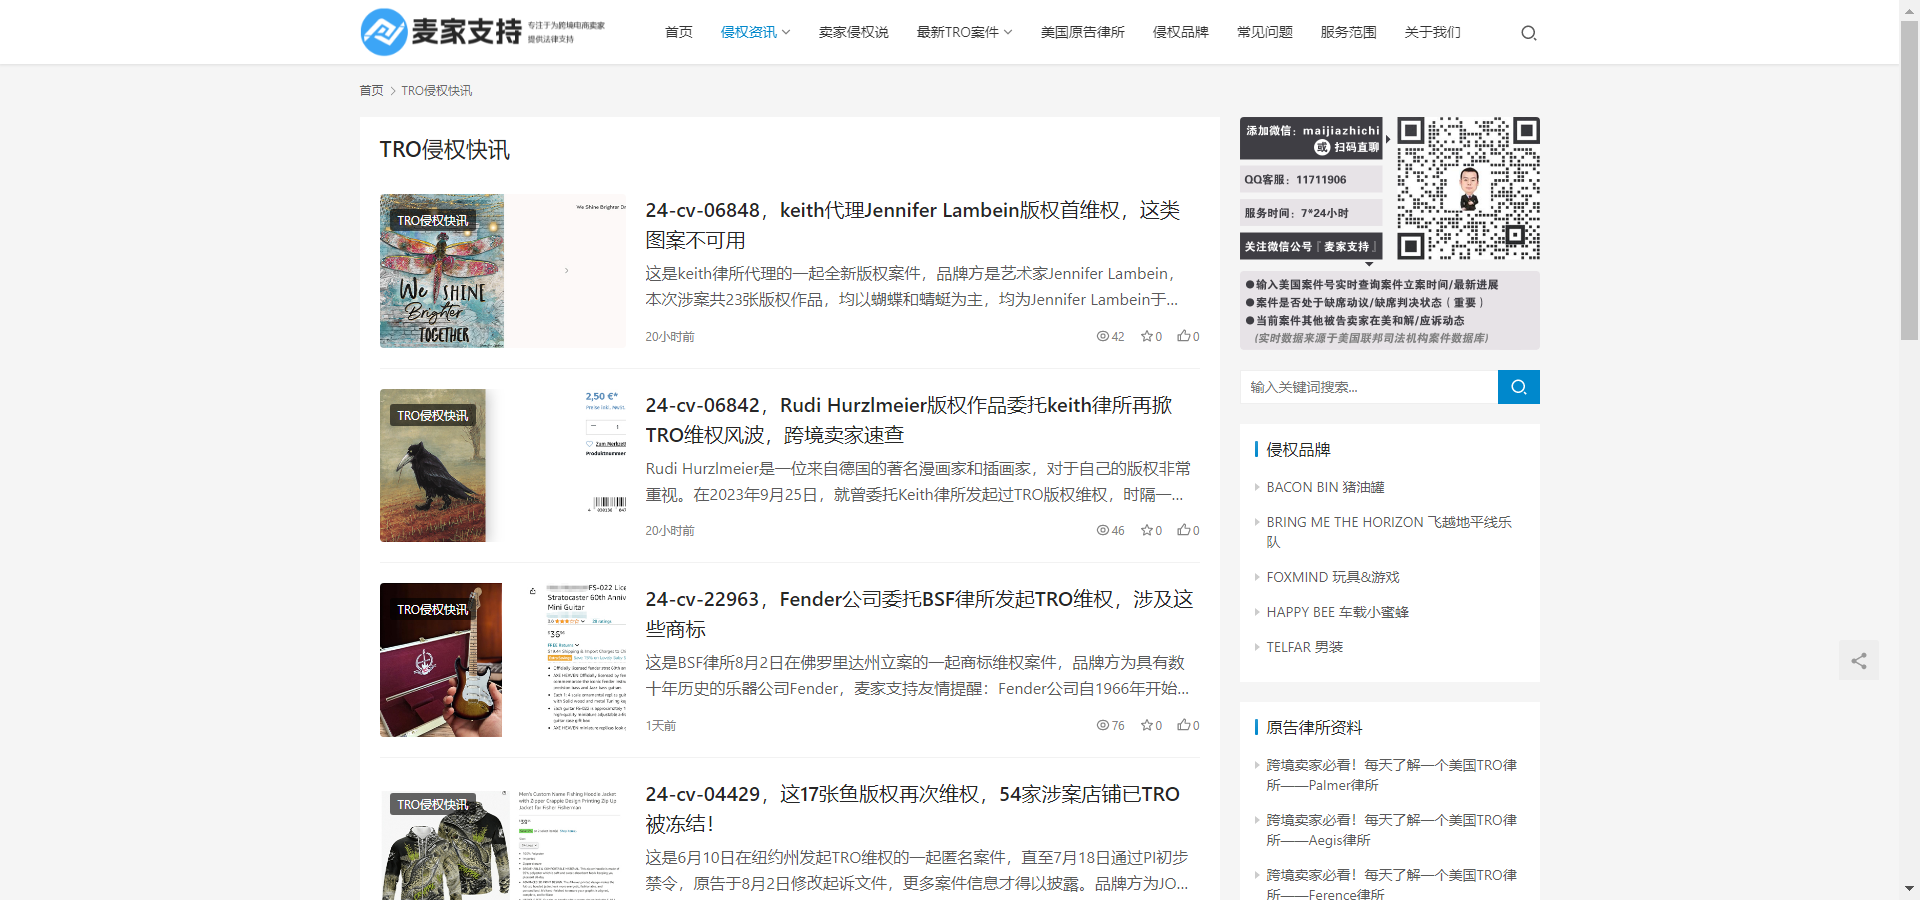Favorite the 24-cv-06848 article with star icon
1920x900 pixels.
click(x=1151, y=337)
